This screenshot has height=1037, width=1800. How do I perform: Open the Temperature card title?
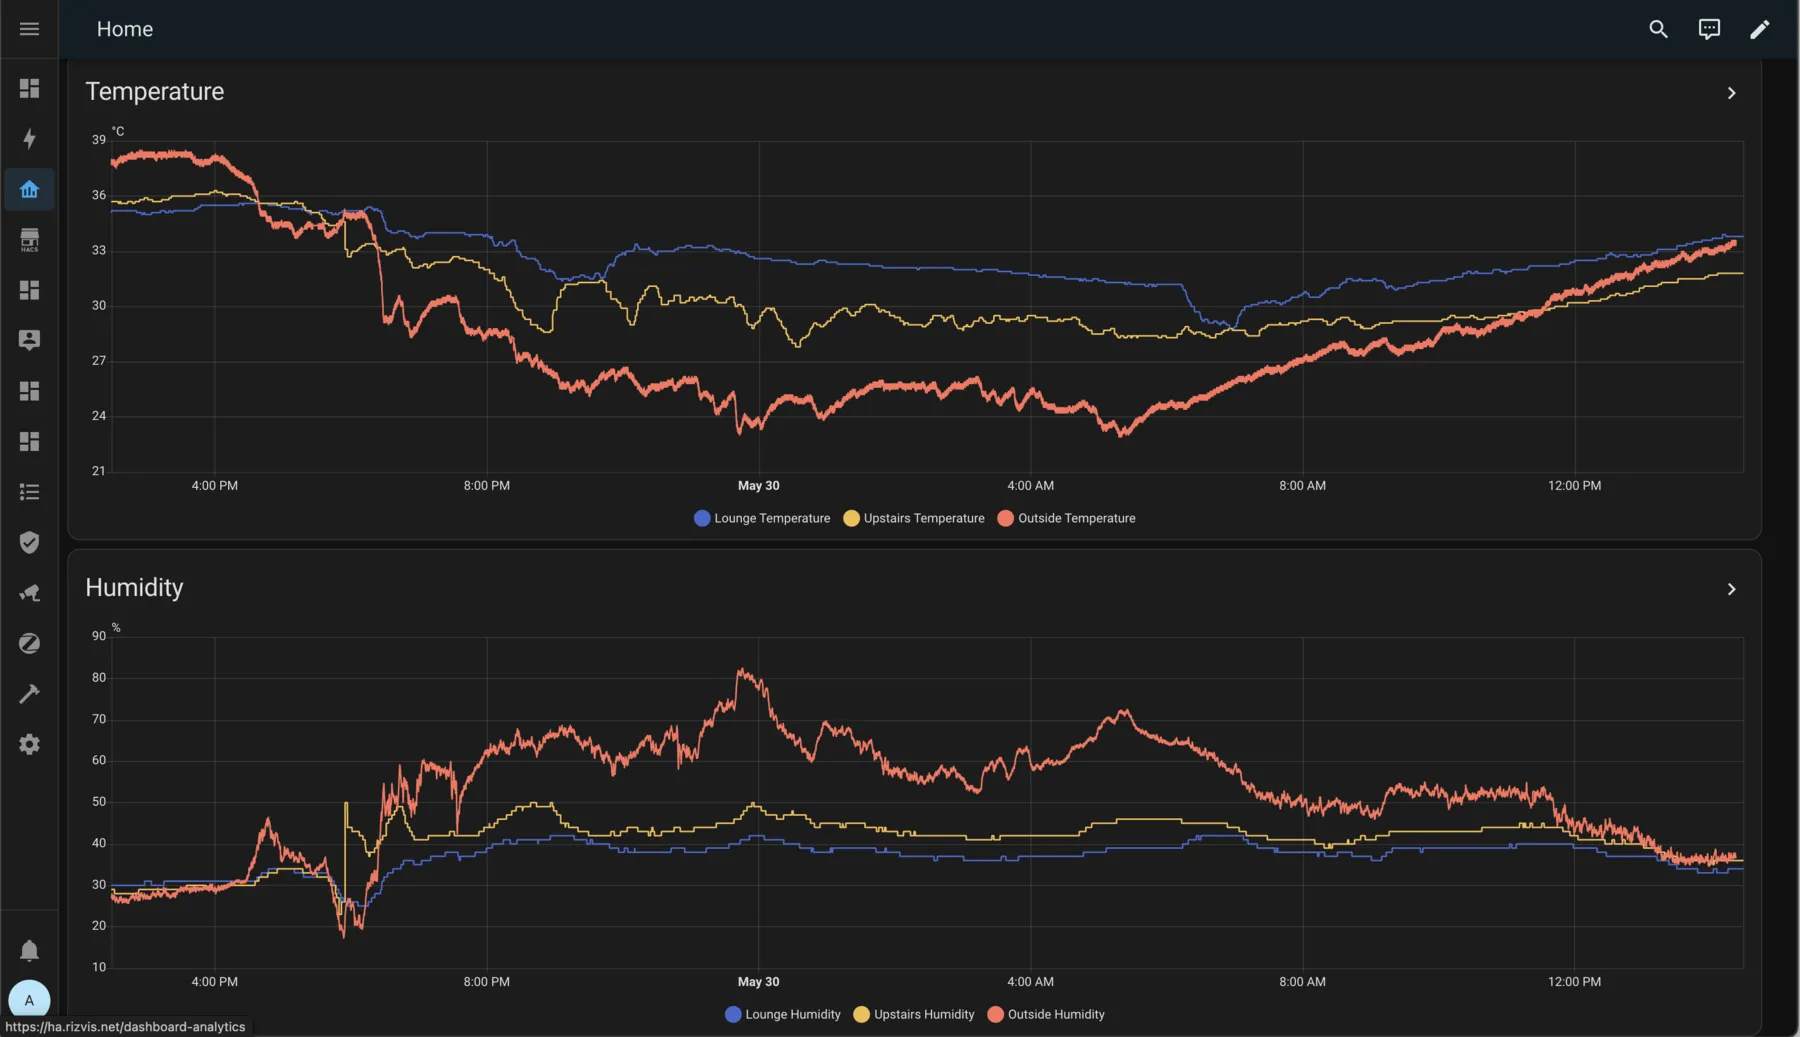pos(155,92)
